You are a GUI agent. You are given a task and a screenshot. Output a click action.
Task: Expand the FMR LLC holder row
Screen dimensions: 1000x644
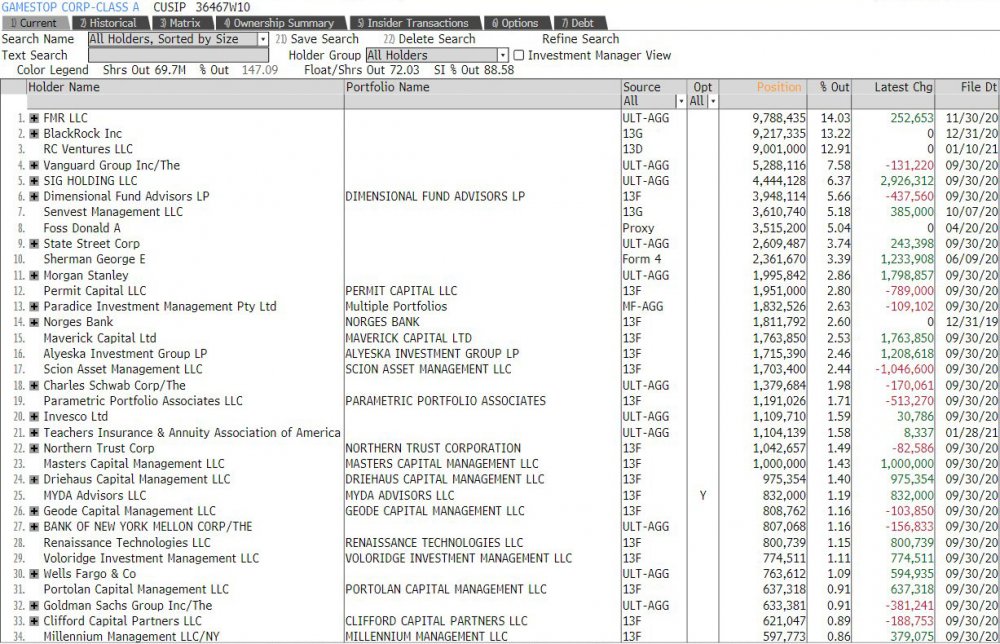35,118
